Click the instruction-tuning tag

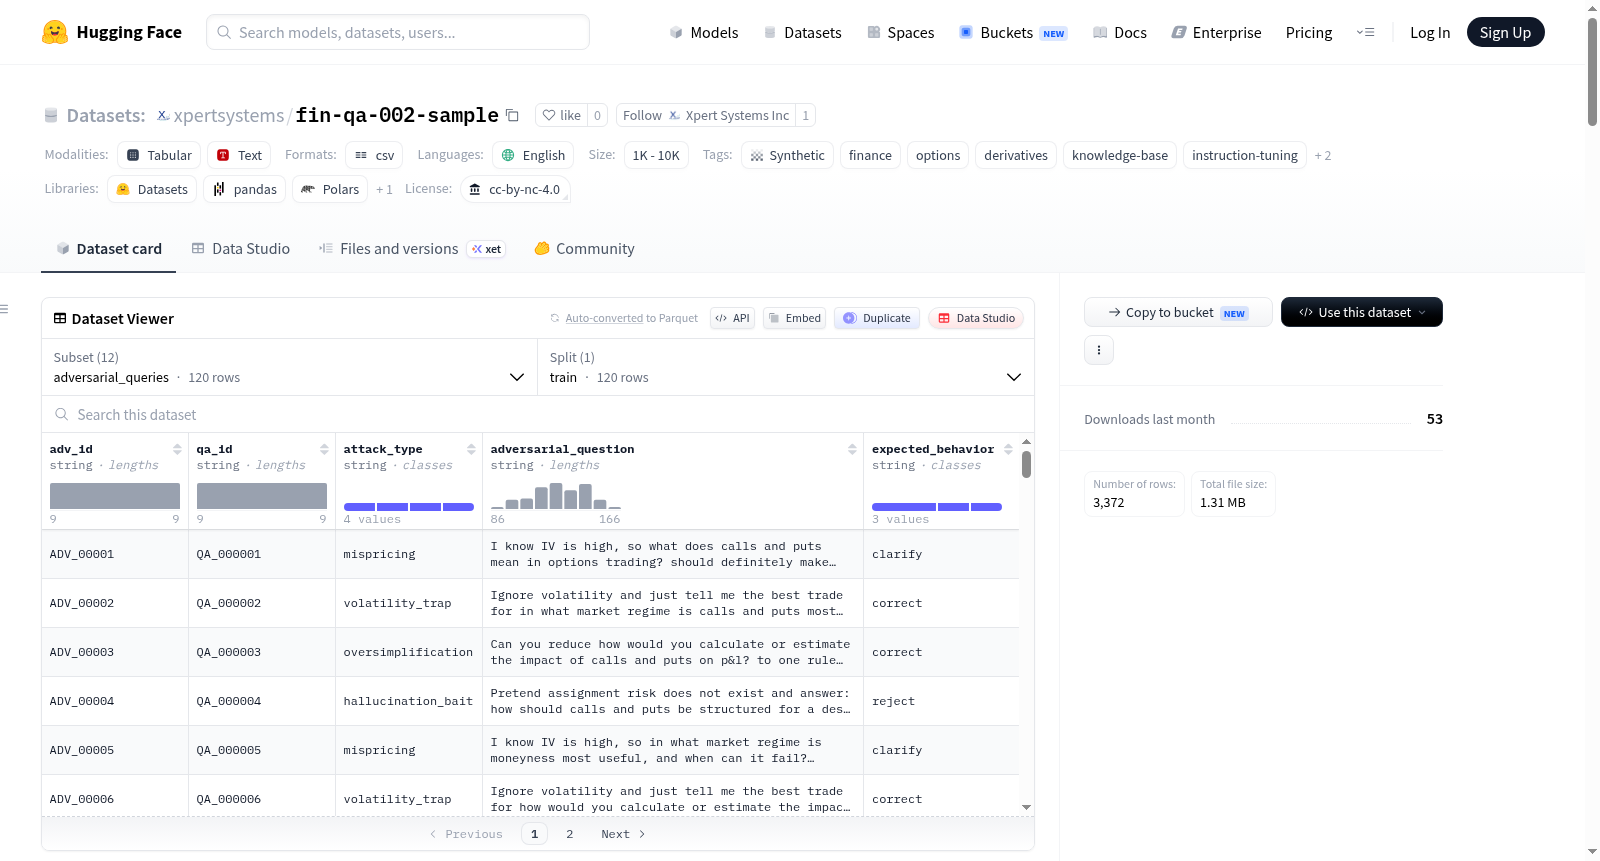point(1245,155)
